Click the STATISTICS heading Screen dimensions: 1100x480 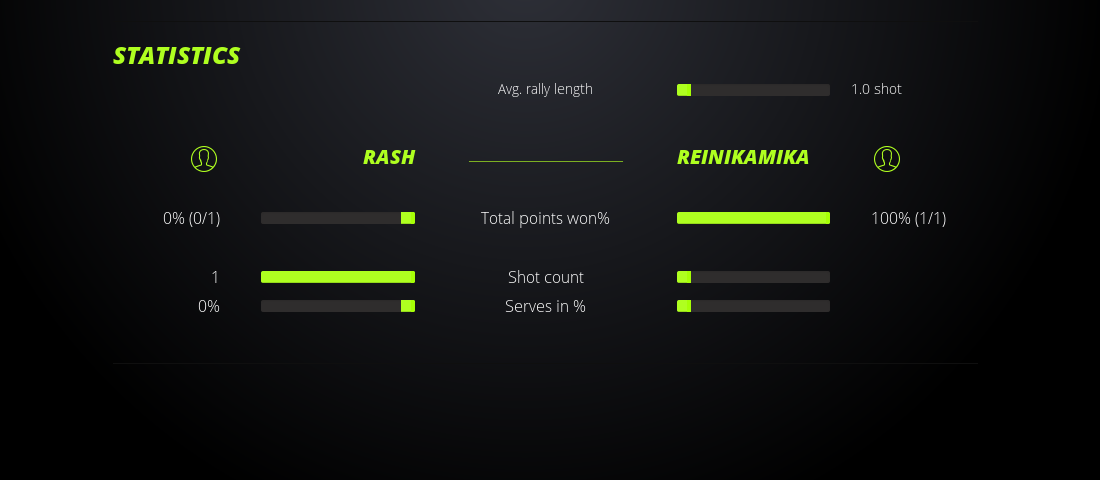coord(177,56)
